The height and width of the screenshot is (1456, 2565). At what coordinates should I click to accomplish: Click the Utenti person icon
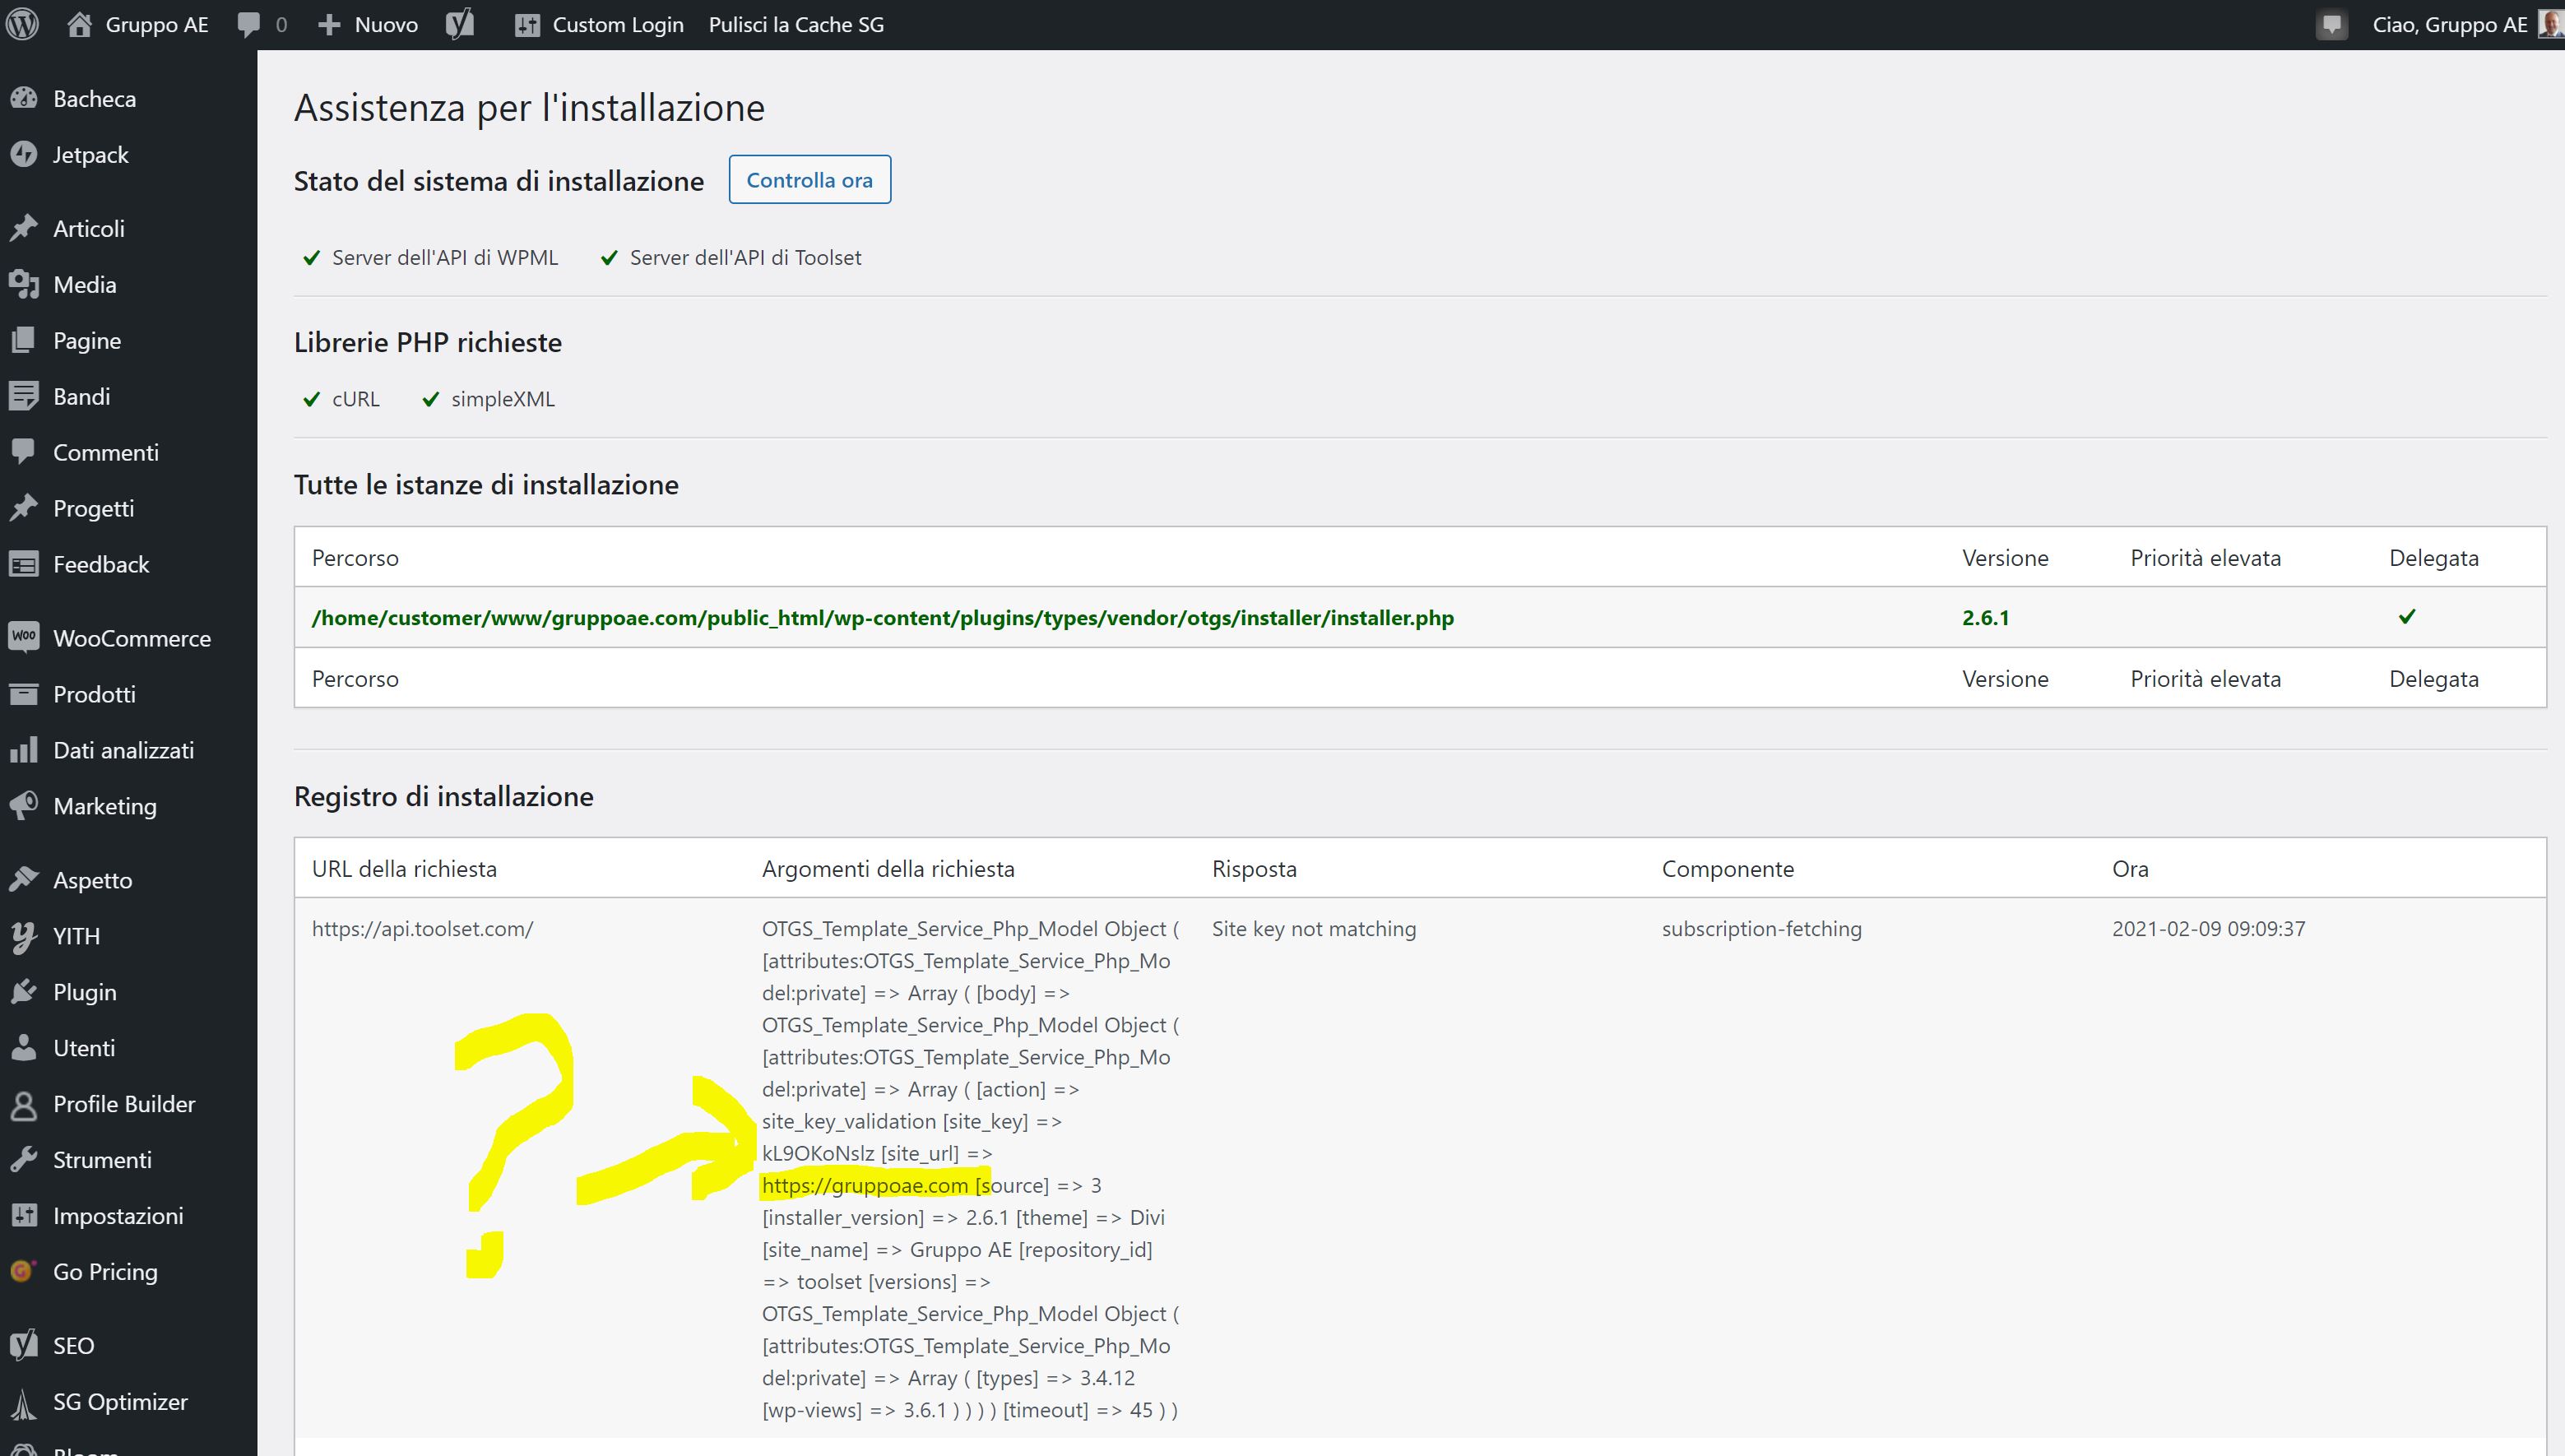click(24, 1048)
